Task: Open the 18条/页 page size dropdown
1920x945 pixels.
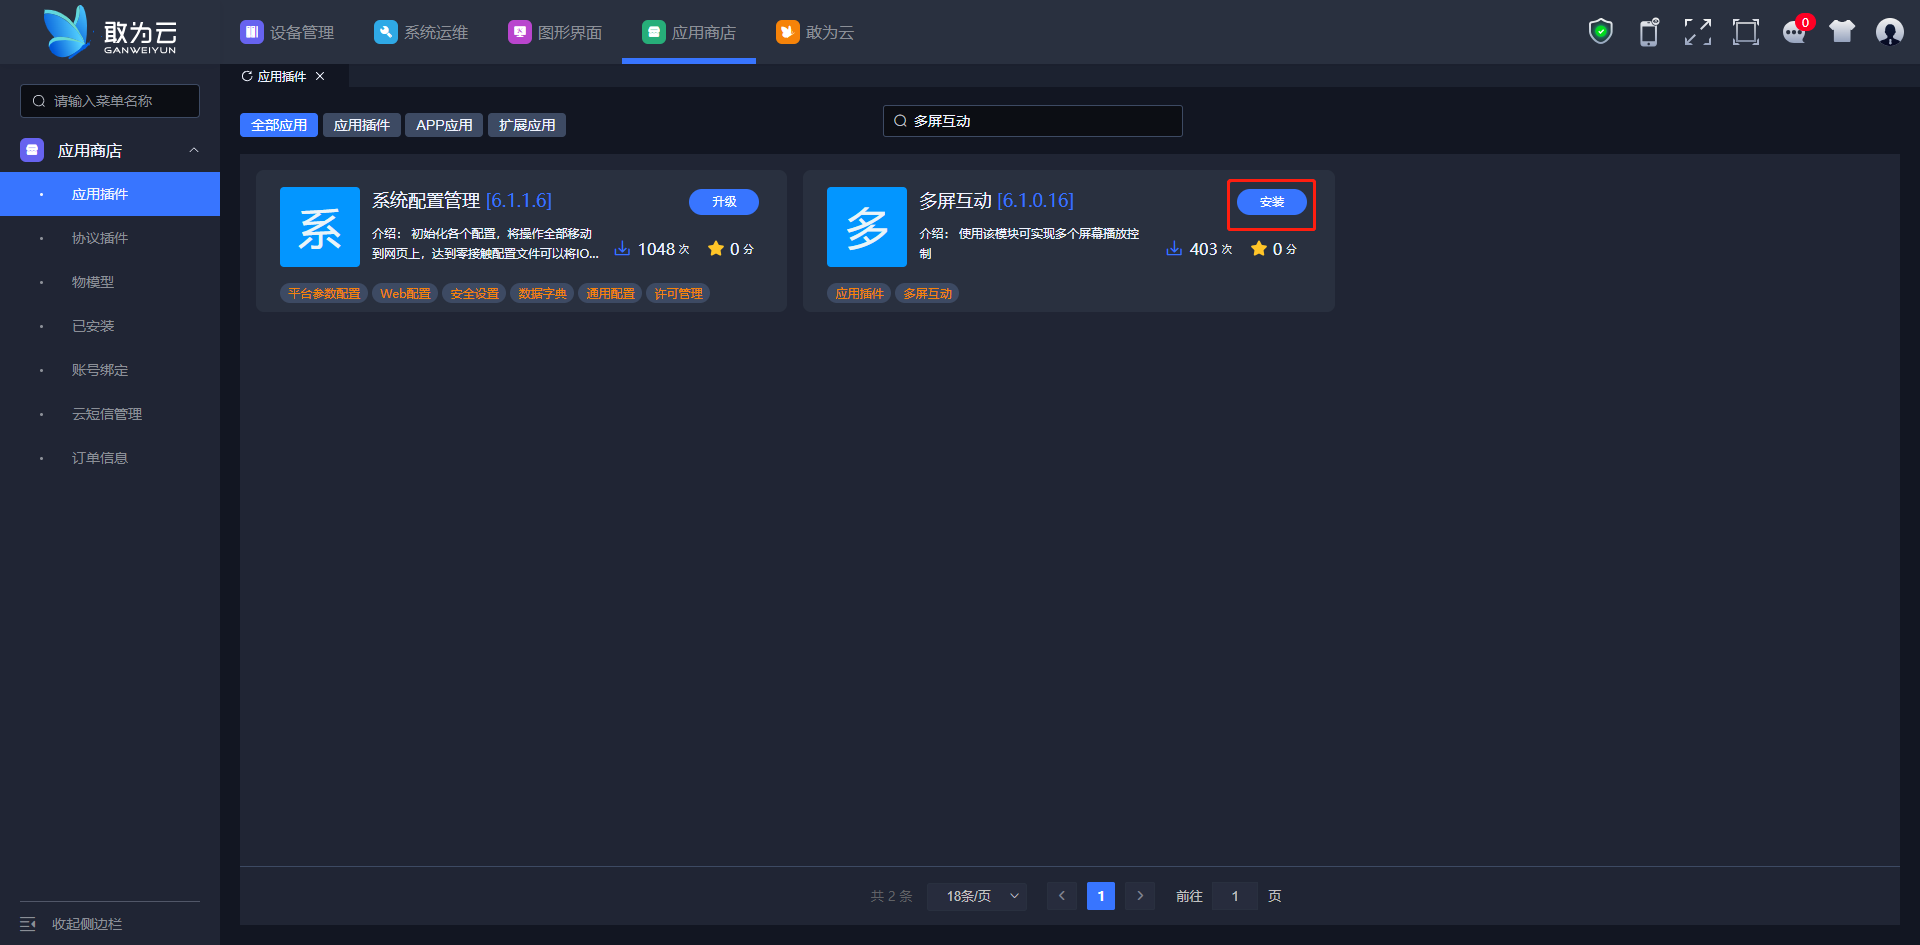Action: (977, 896)
